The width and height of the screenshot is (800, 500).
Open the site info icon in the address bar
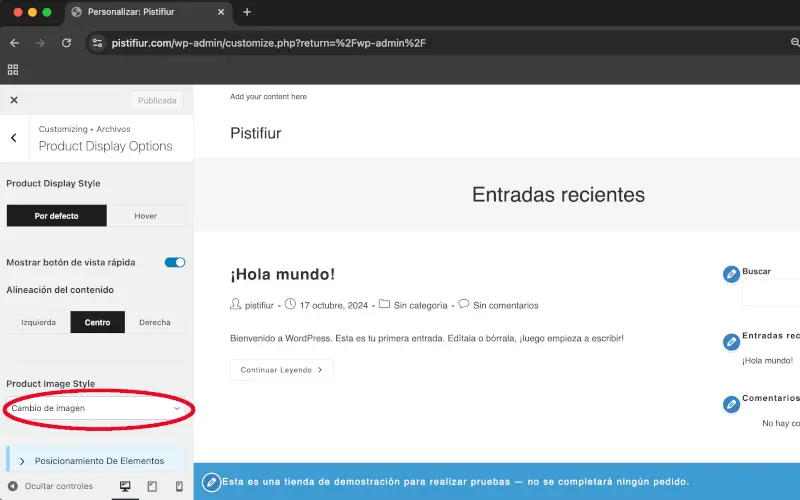[97, 43]
